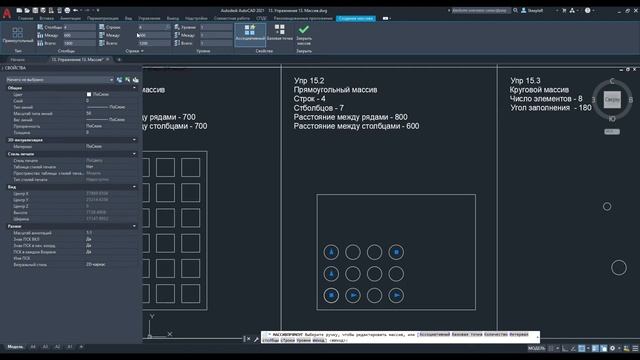
Task: Choose the Базовая точка ribbon tool
Action: [280, 33]
